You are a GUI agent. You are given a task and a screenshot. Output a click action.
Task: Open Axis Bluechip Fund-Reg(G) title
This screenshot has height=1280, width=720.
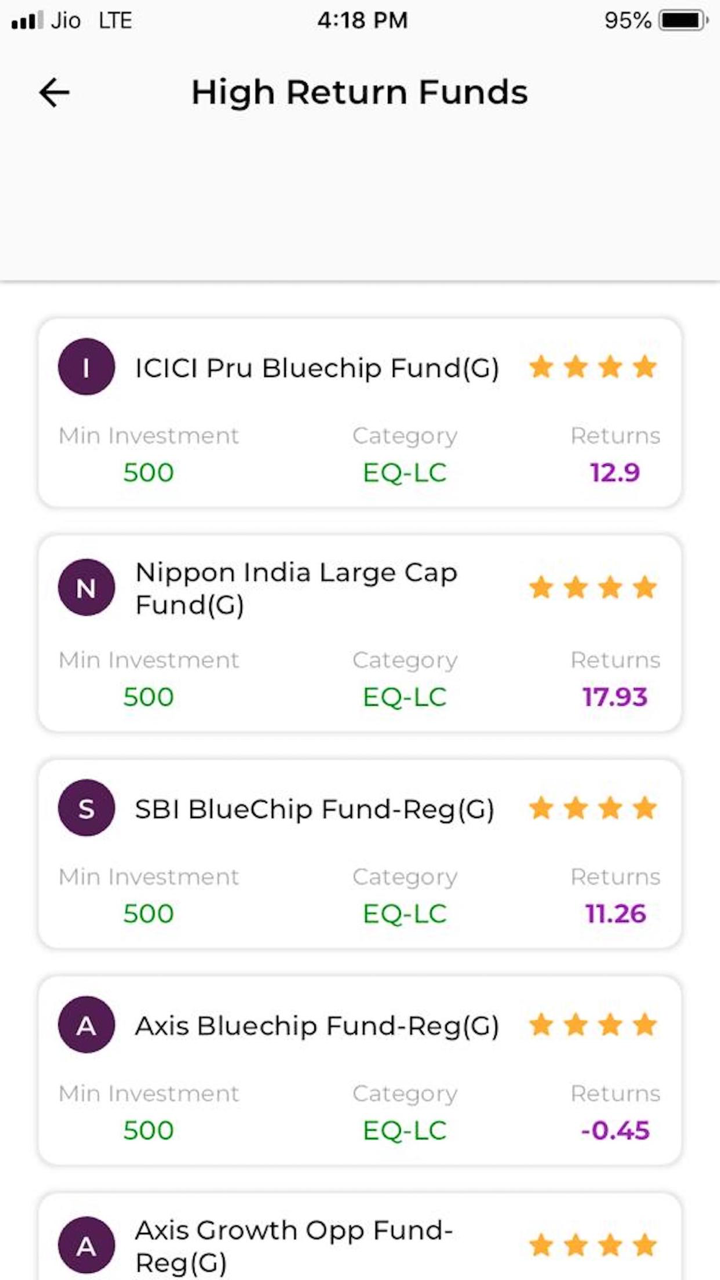pos(316,1026)
